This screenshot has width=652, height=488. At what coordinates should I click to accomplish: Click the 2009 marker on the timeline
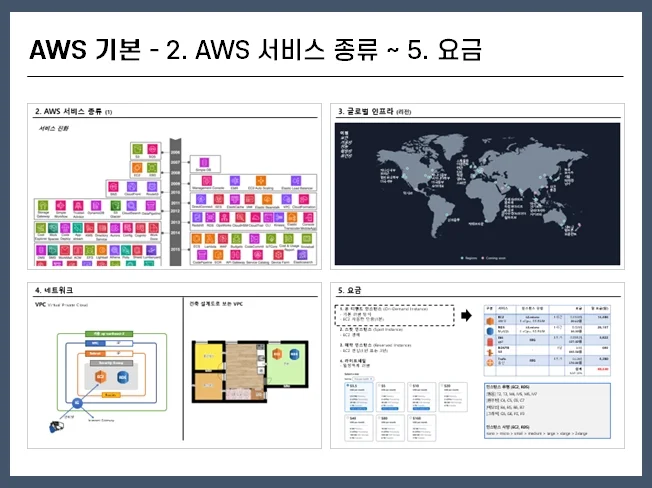click(x=175, y=183)
